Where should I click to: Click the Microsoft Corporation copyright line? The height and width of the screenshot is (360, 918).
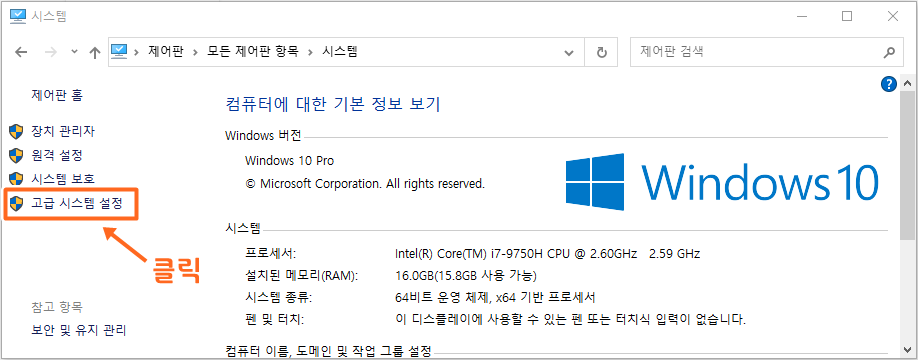[365, 184]
